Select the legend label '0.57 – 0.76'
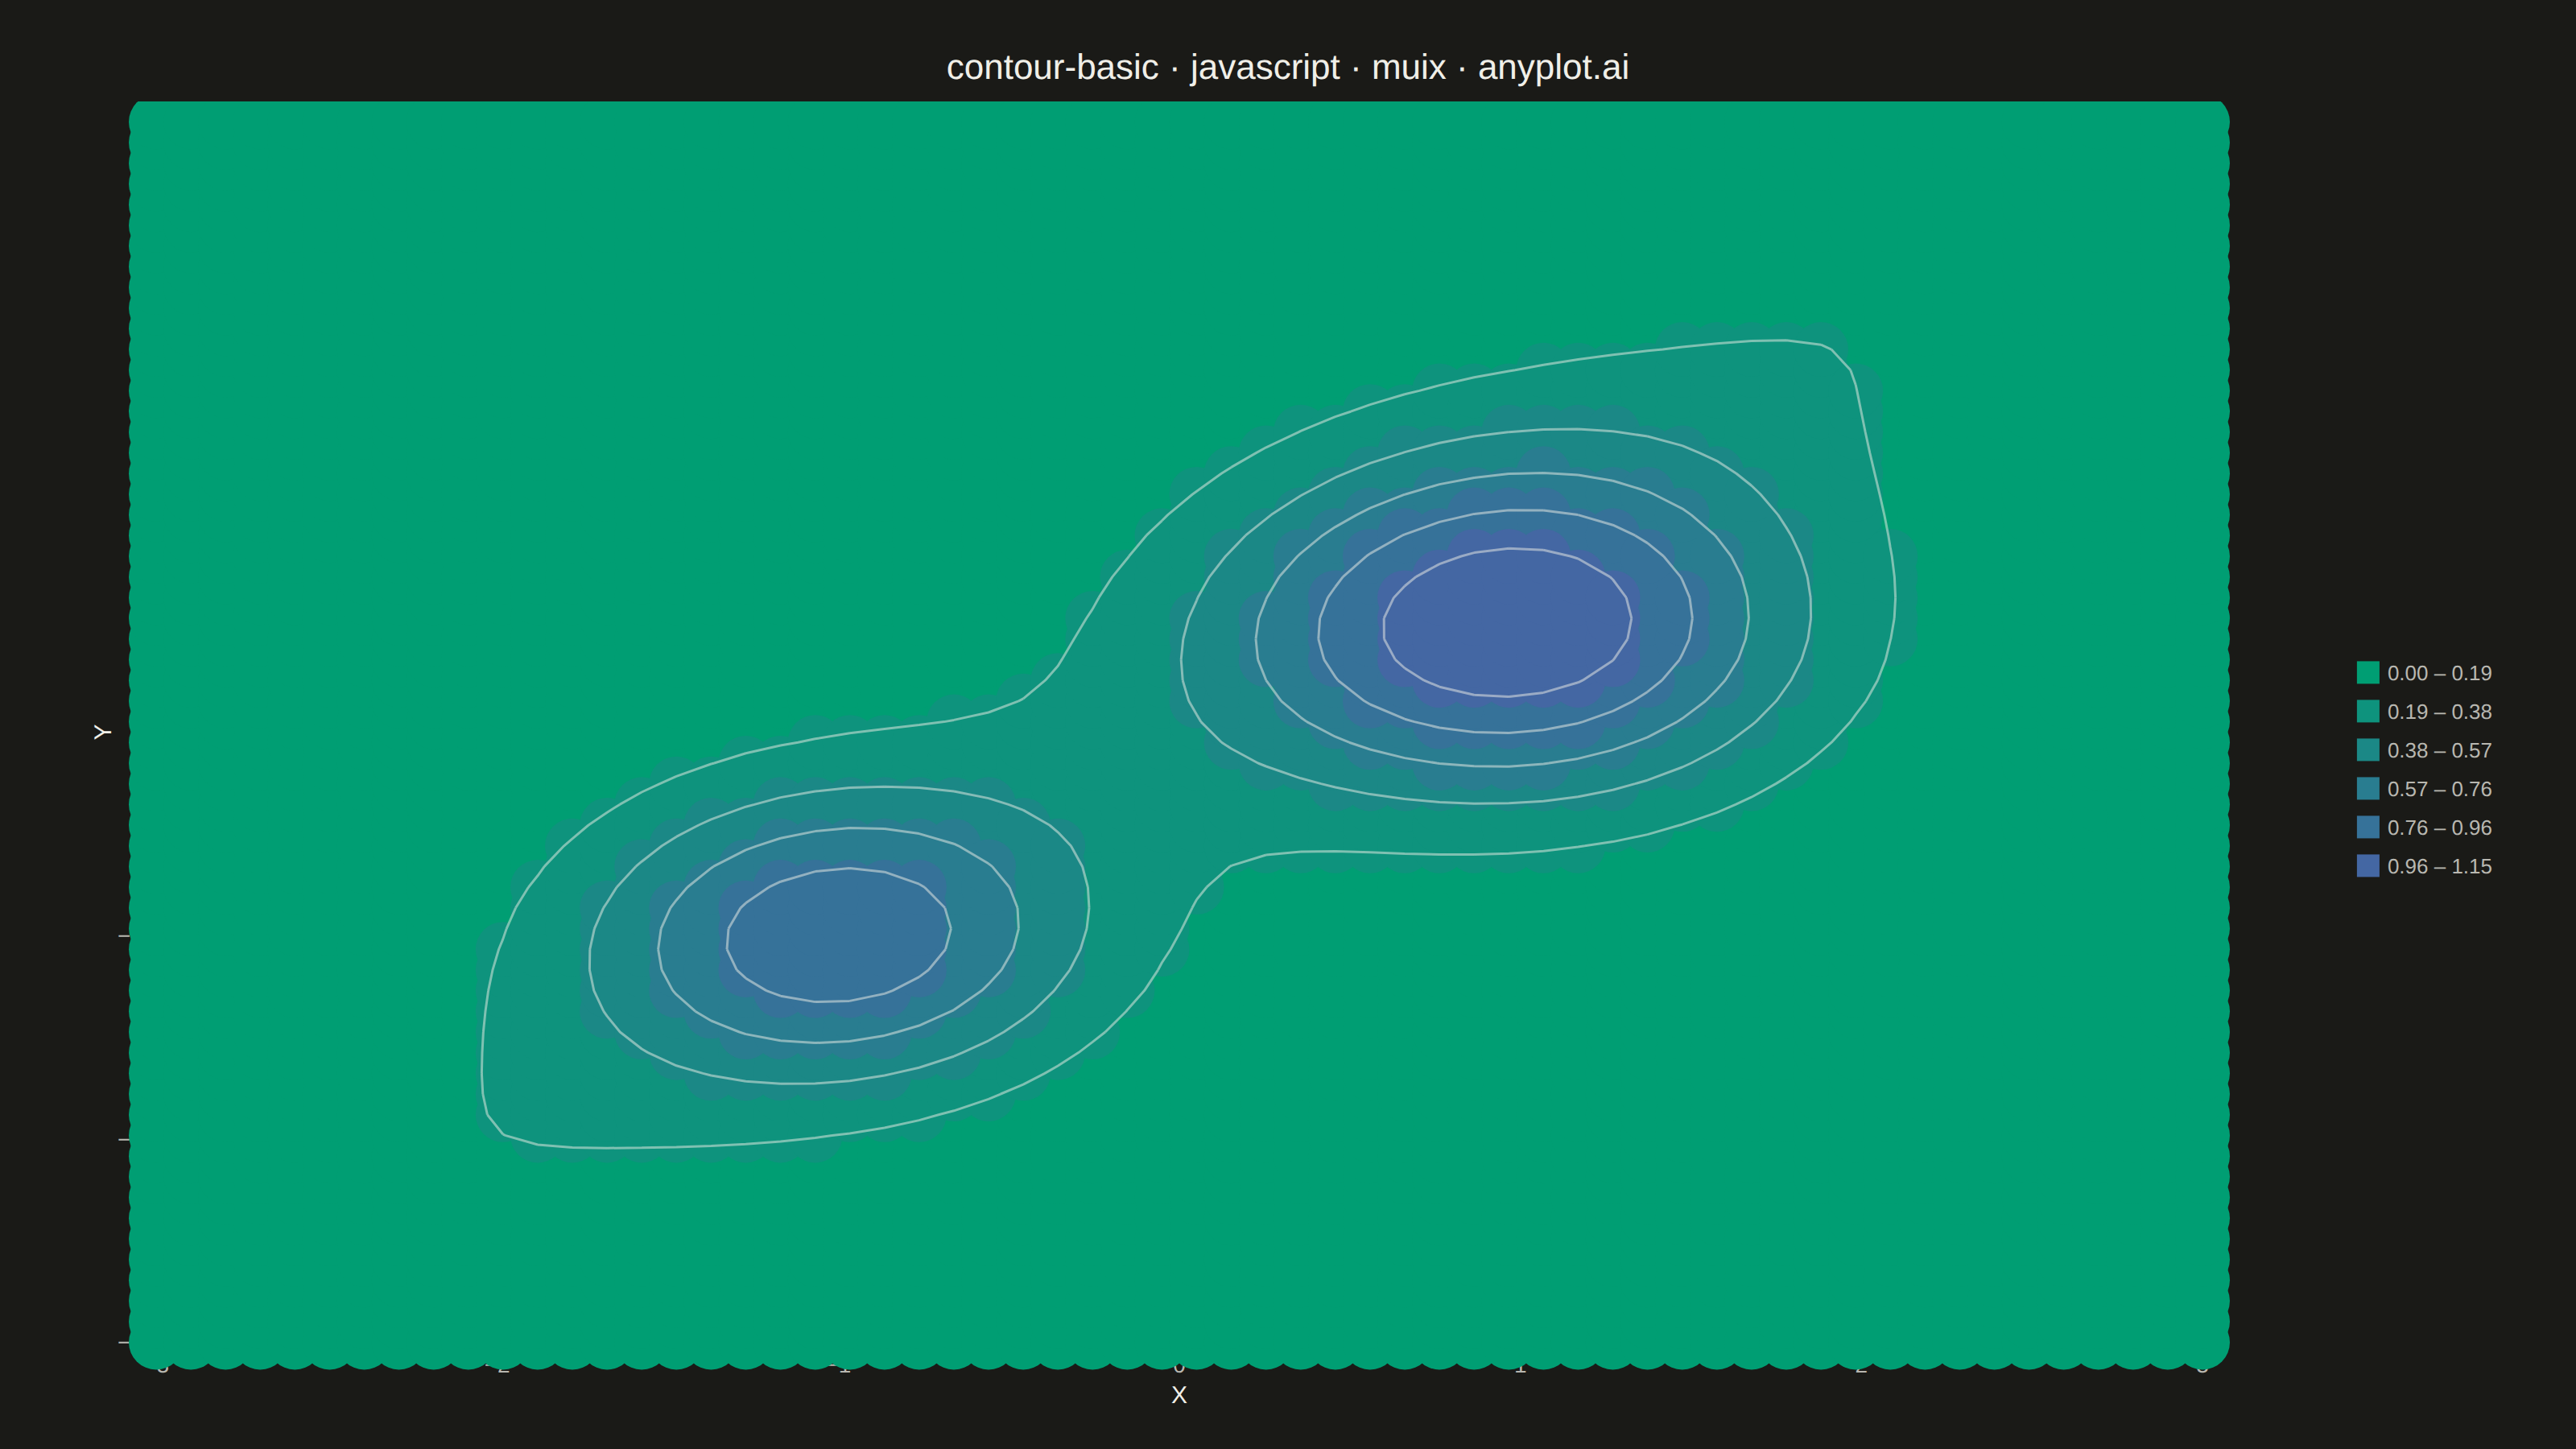 (2439, 789)
